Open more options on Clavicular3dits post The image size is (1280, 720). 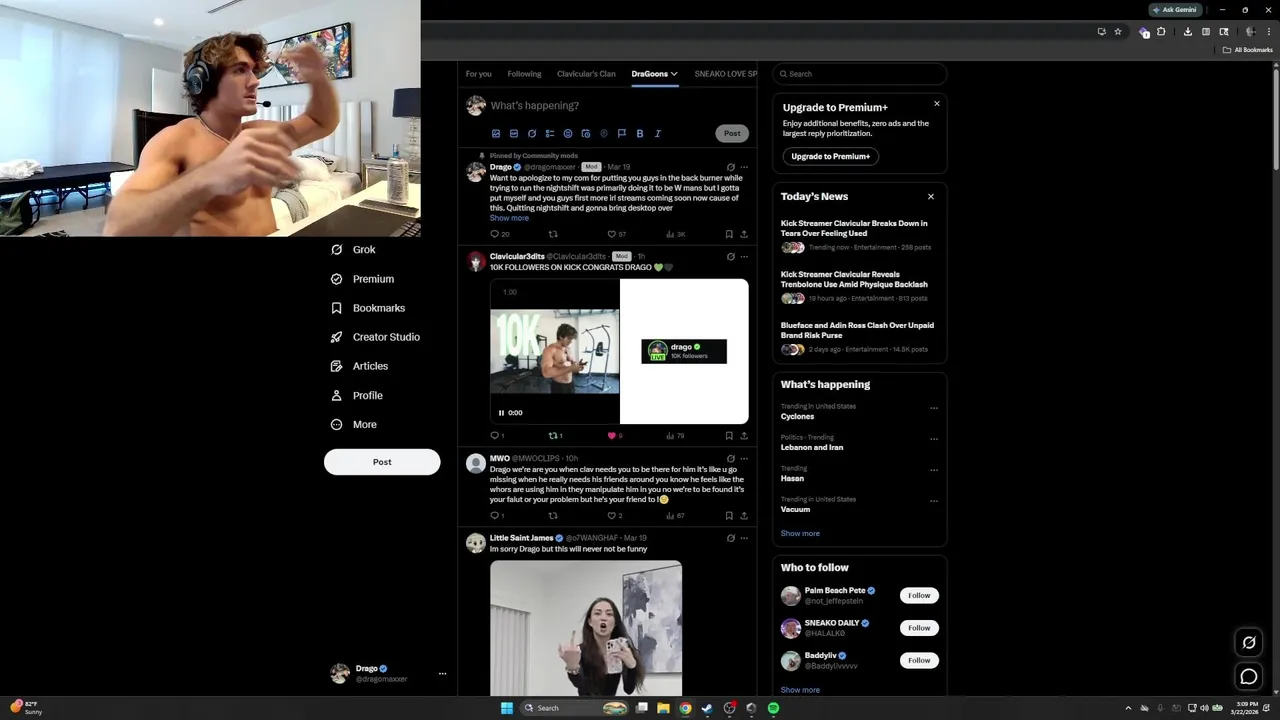(x=744, y=257)
